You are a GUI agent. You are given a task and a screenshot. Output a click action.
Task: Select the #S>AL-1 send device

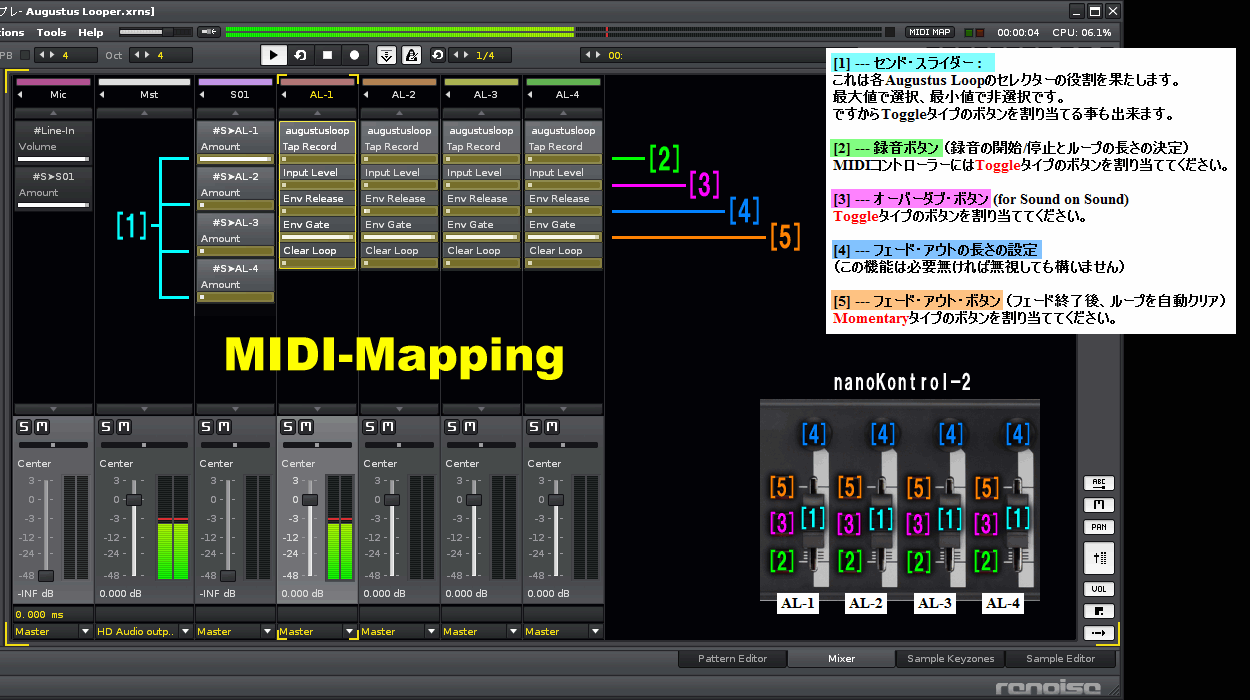click(236, 130)
